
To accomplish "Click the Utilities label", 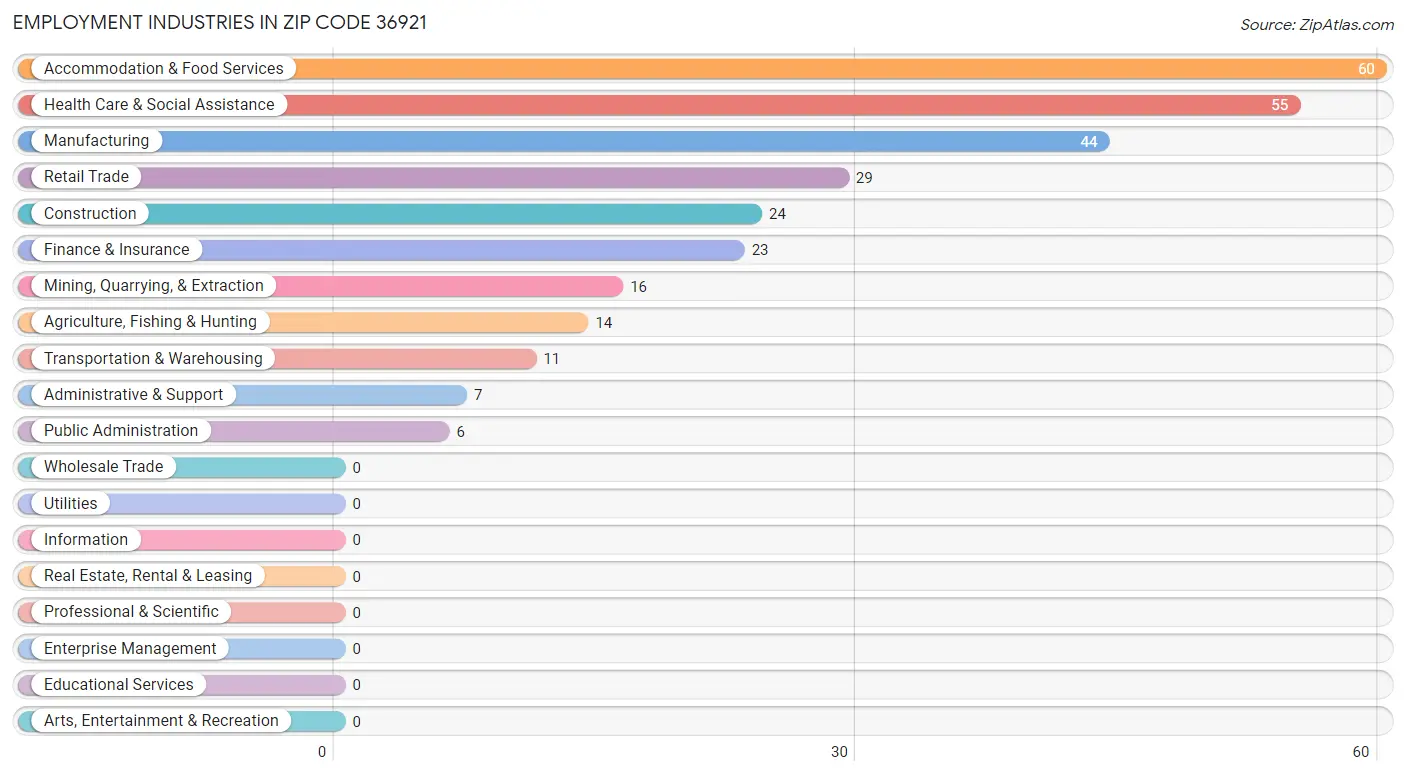I will tap(71, 503).
